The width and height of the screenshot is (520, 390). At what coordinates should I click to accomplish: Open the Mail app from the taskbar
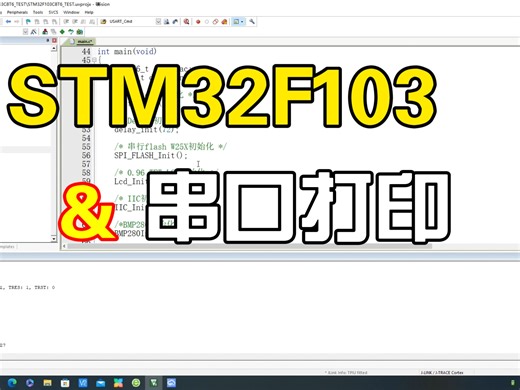(x=100, y=383)
